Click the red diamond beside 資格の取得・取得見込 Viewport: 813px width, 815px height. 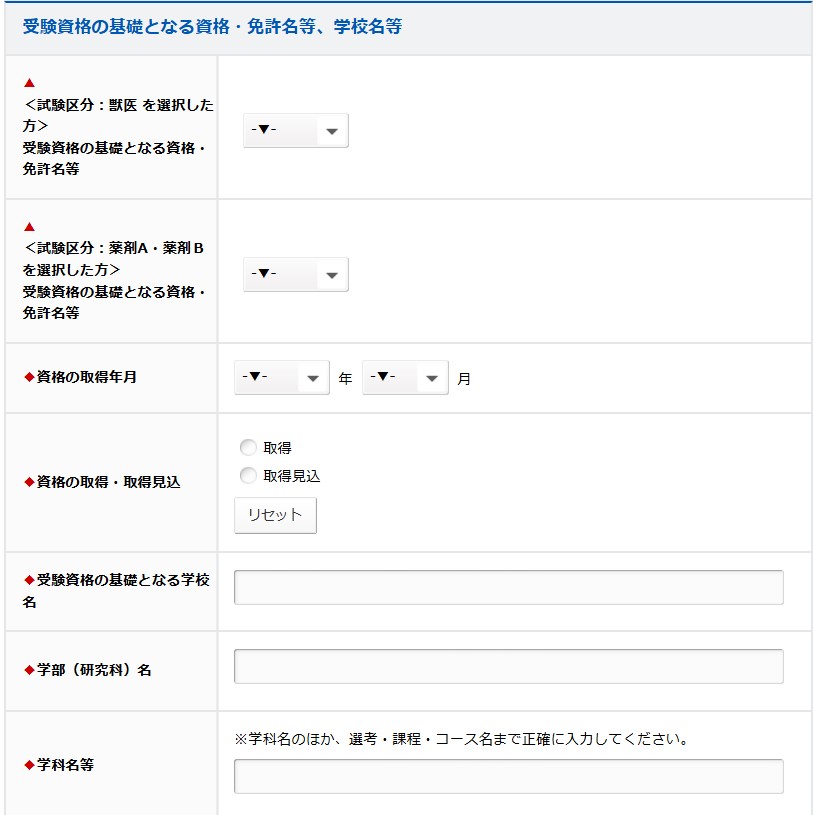tap(29, 482)
